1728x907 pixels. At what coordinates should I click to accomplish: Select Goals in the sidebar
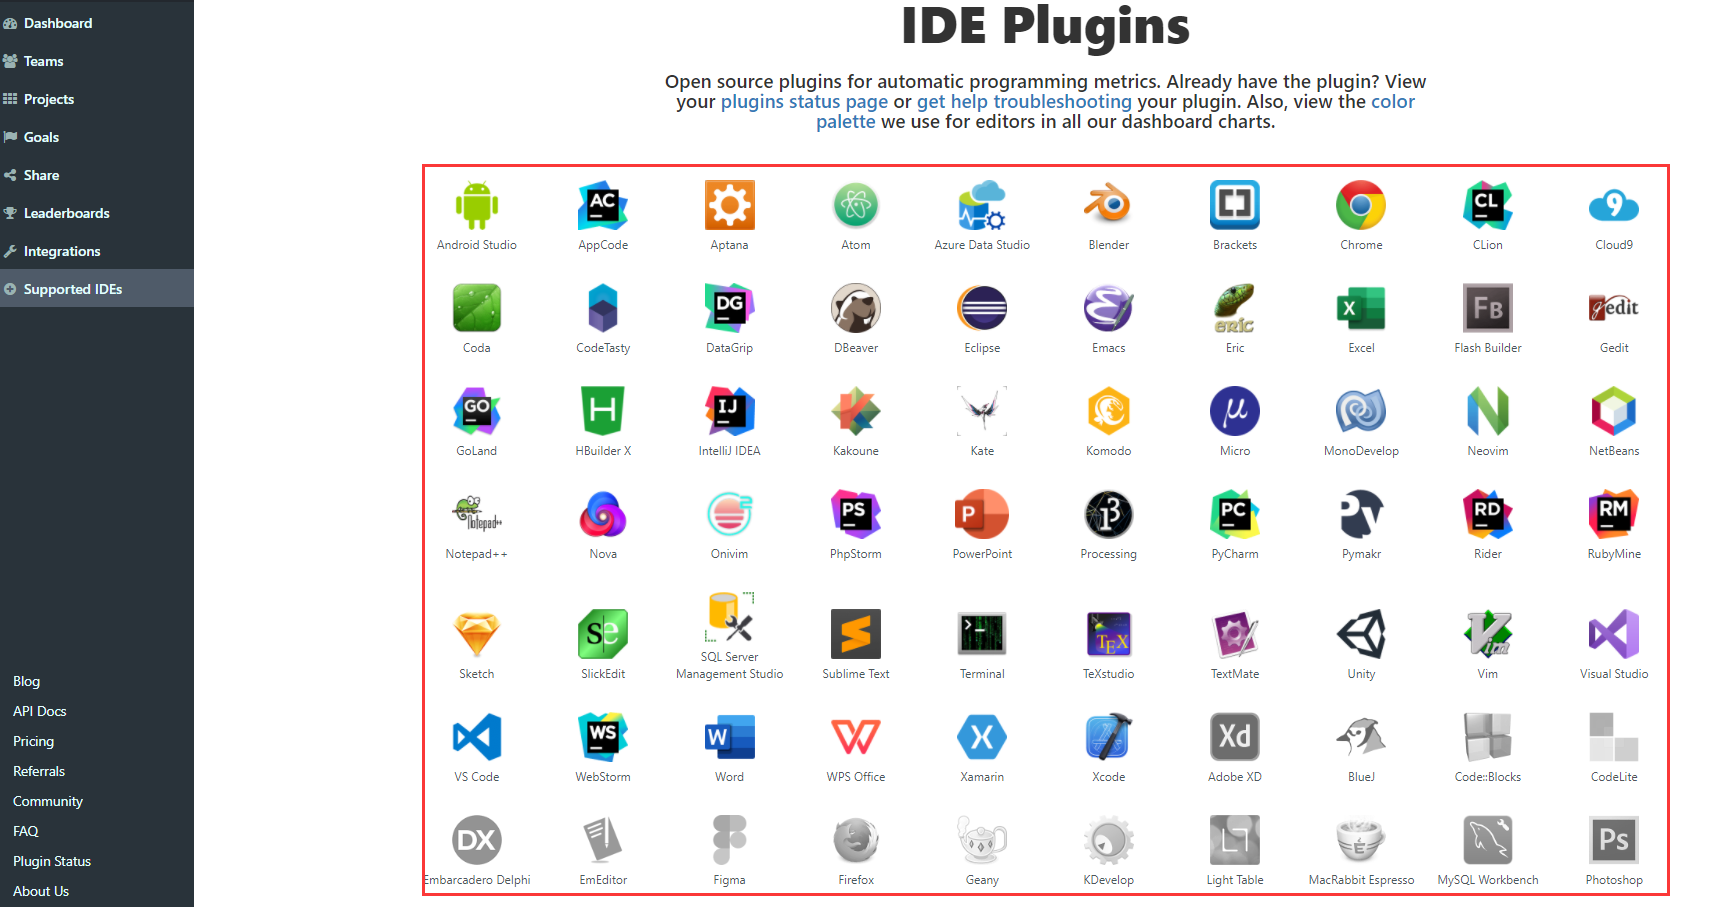click(97, 137)
